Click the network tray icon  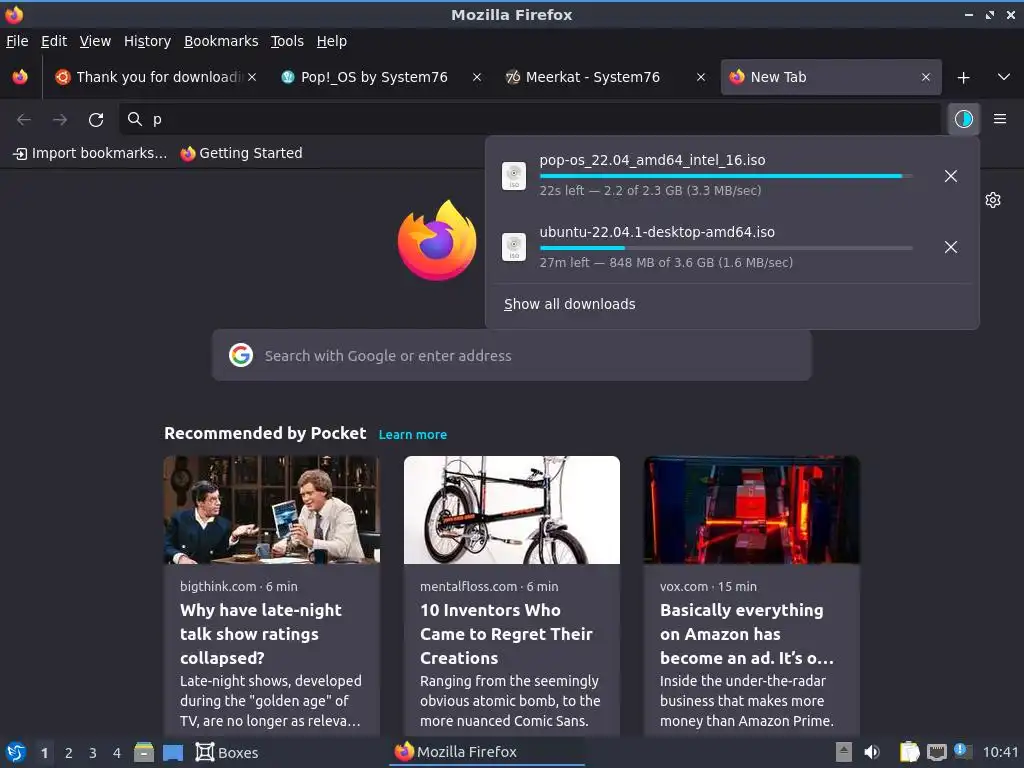coord(936,752)
